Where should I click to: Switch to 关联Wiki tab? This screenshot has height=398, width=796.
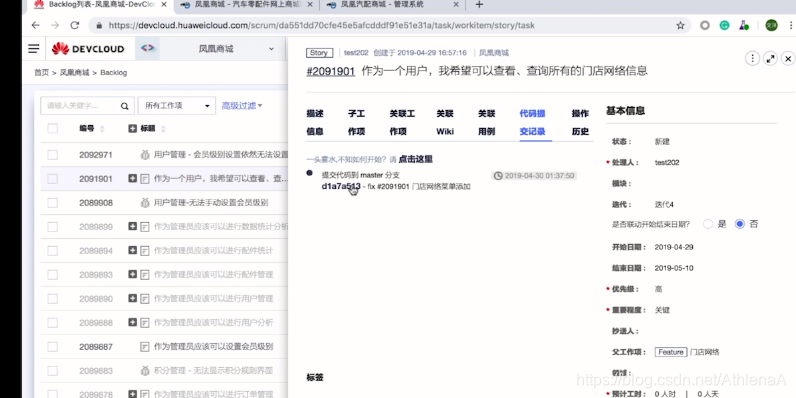445,122
